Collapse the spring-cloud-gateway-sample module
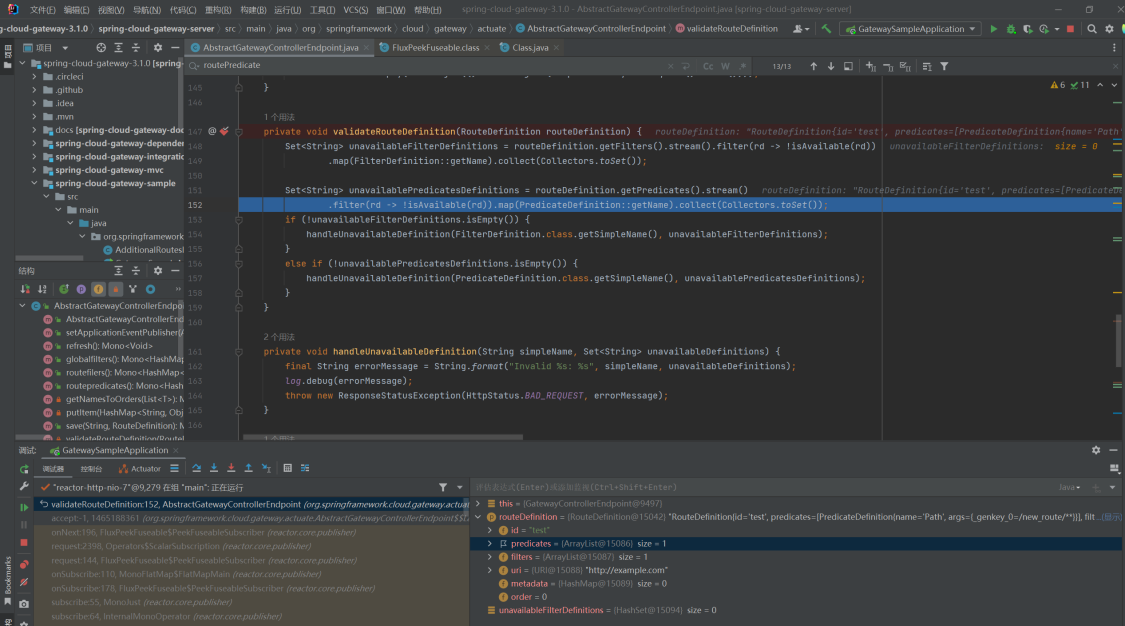 pyautogui.click(x=34, y=184)
